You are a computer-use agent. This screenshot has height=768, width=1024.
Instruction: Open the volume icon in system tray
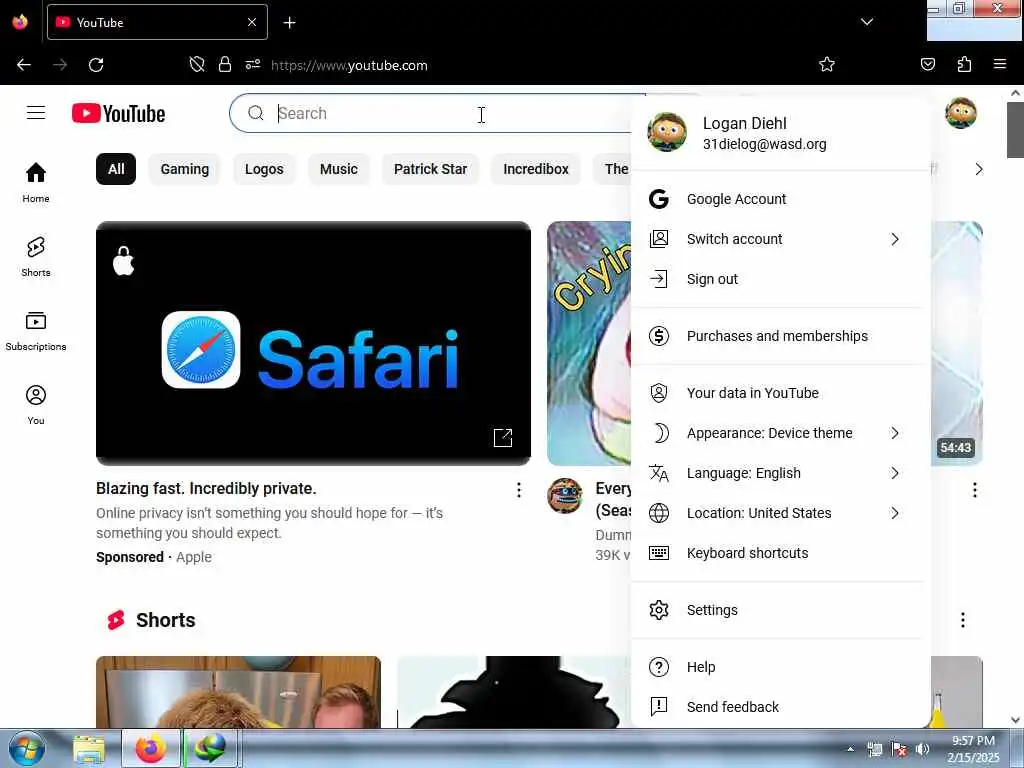(922, 749)
